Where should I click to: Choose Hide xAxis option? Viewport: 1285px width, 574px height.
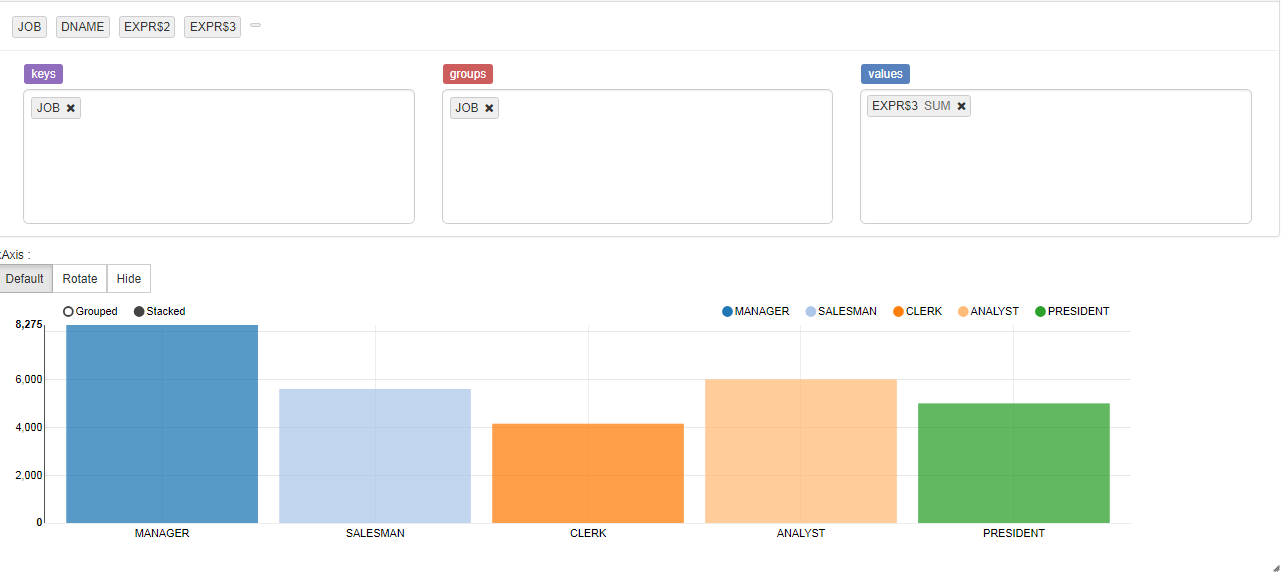pyautogui.click(x=129, y=279)
